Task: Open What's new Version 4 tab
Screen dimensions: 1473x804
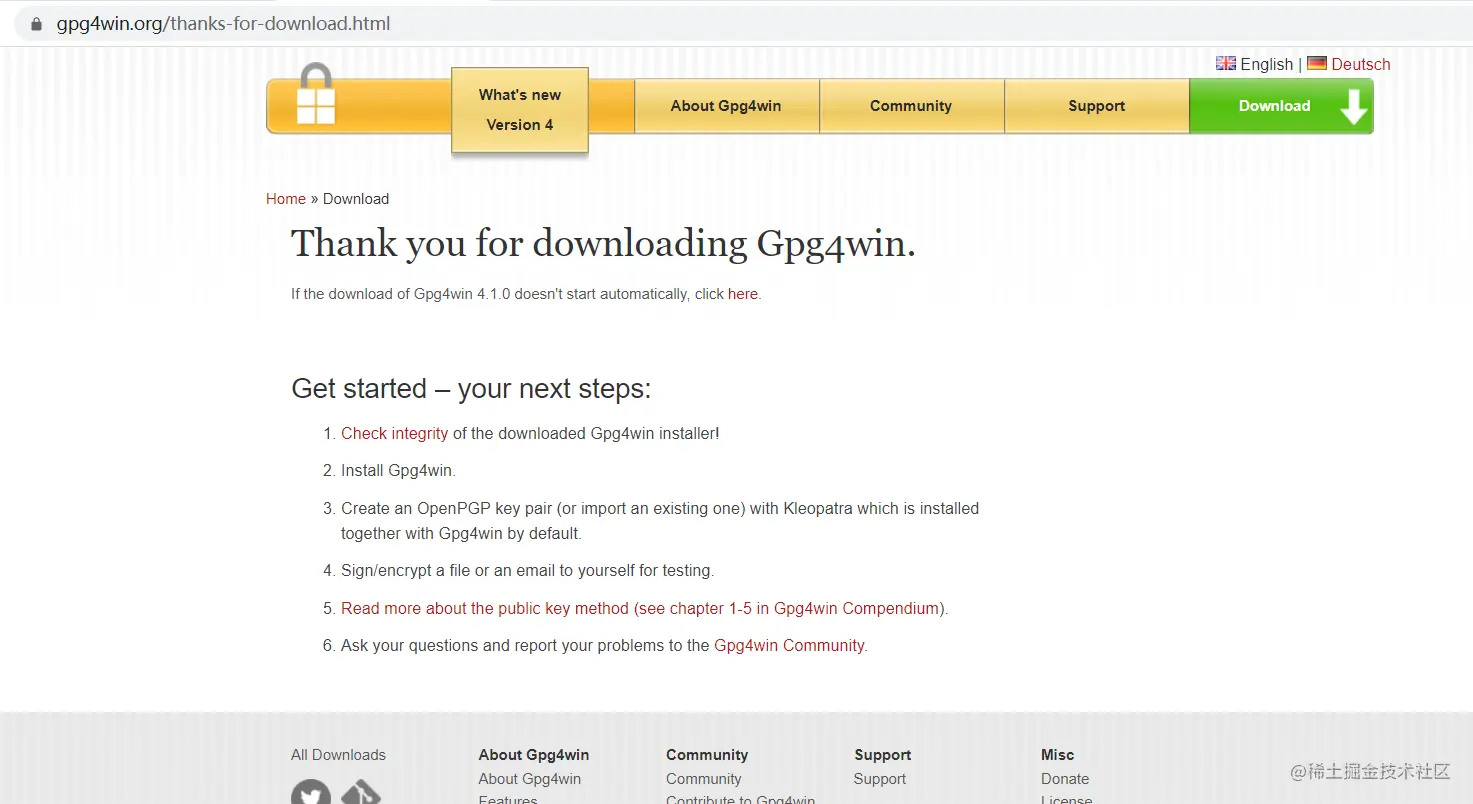Action: (x=520, y=110)
